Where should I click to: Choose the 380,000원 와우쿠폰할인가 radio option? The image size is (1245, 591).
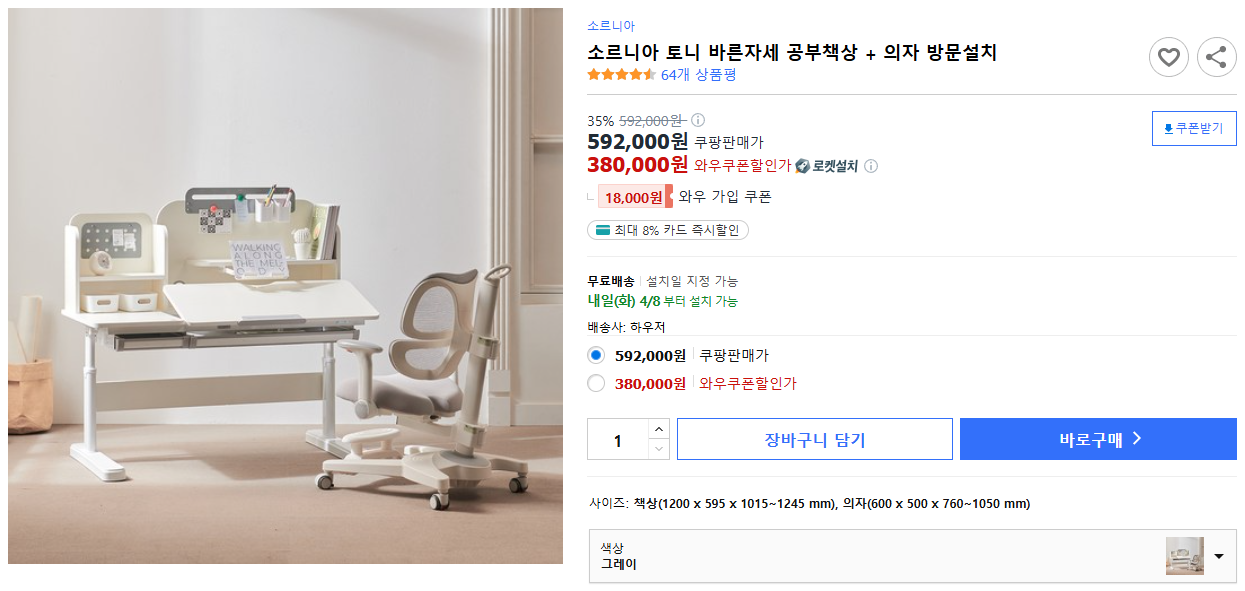coord(597,383)
